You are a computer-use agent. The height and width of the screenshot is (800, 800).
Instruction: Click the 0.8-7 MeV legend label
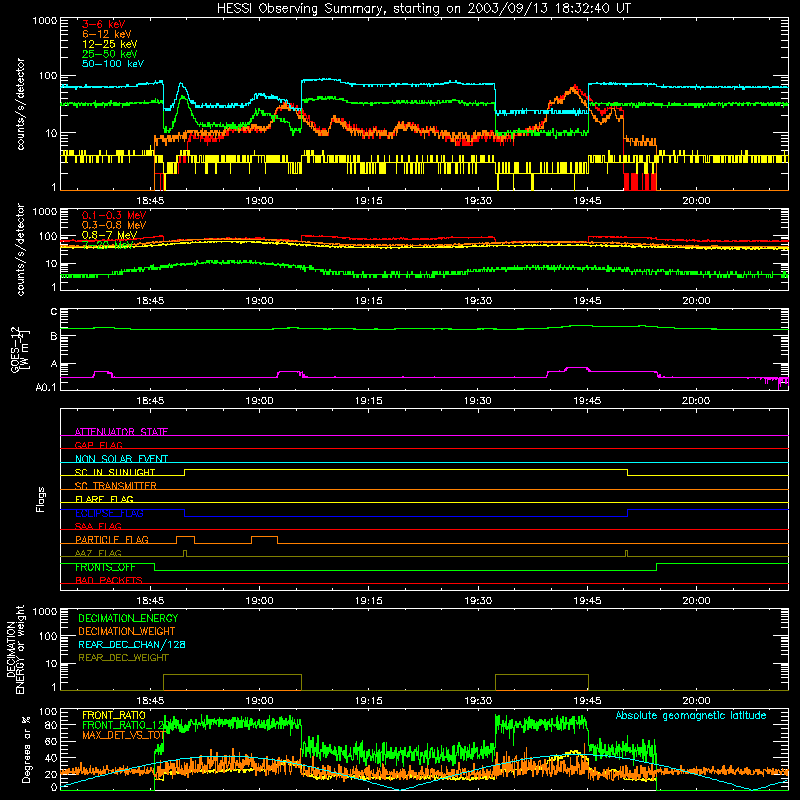(109, 235)
